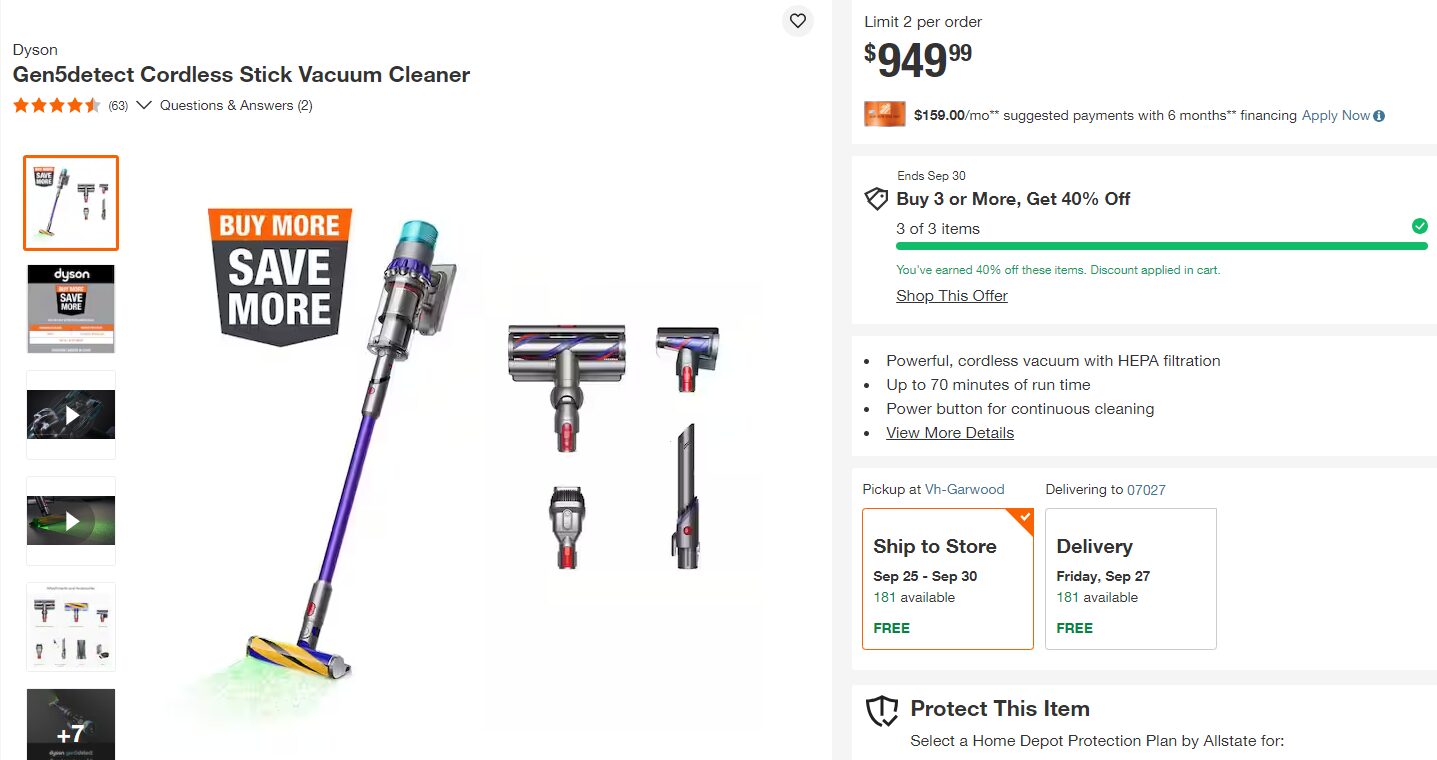This screenshot has width=1437, height=760.
Task: Click the info icon beside Apply Now
Action: click(1379, 116)
